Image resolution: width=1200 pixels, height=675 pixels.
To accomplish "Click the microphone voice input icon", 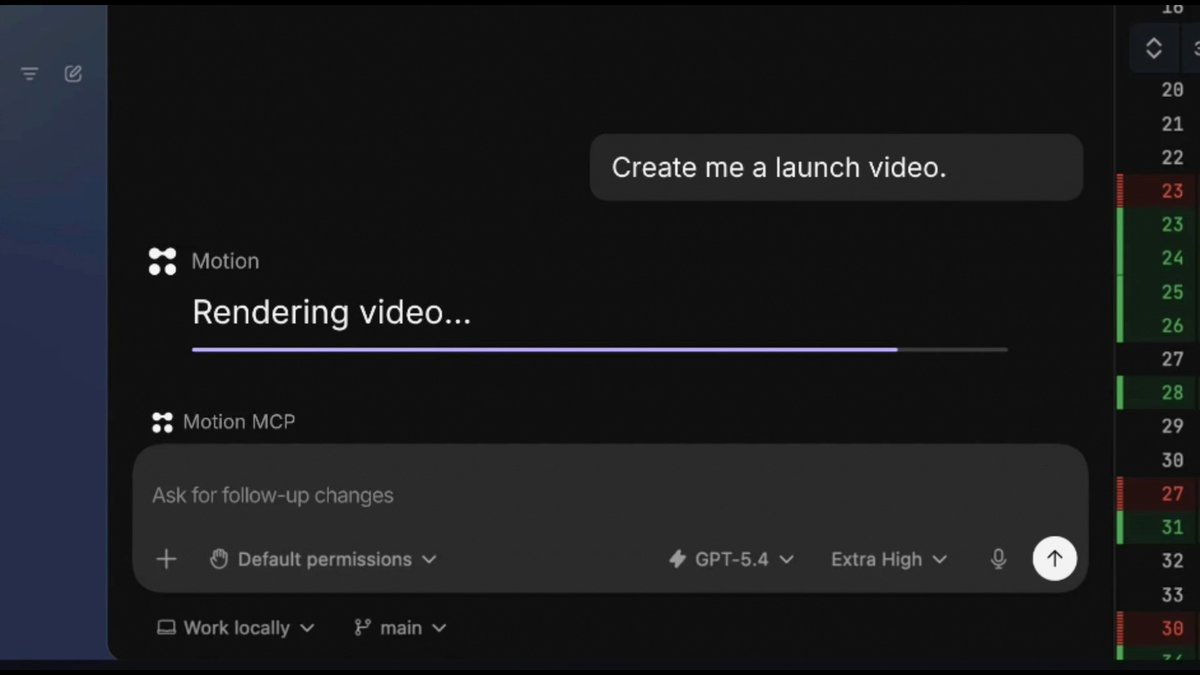I will point(998,559).
